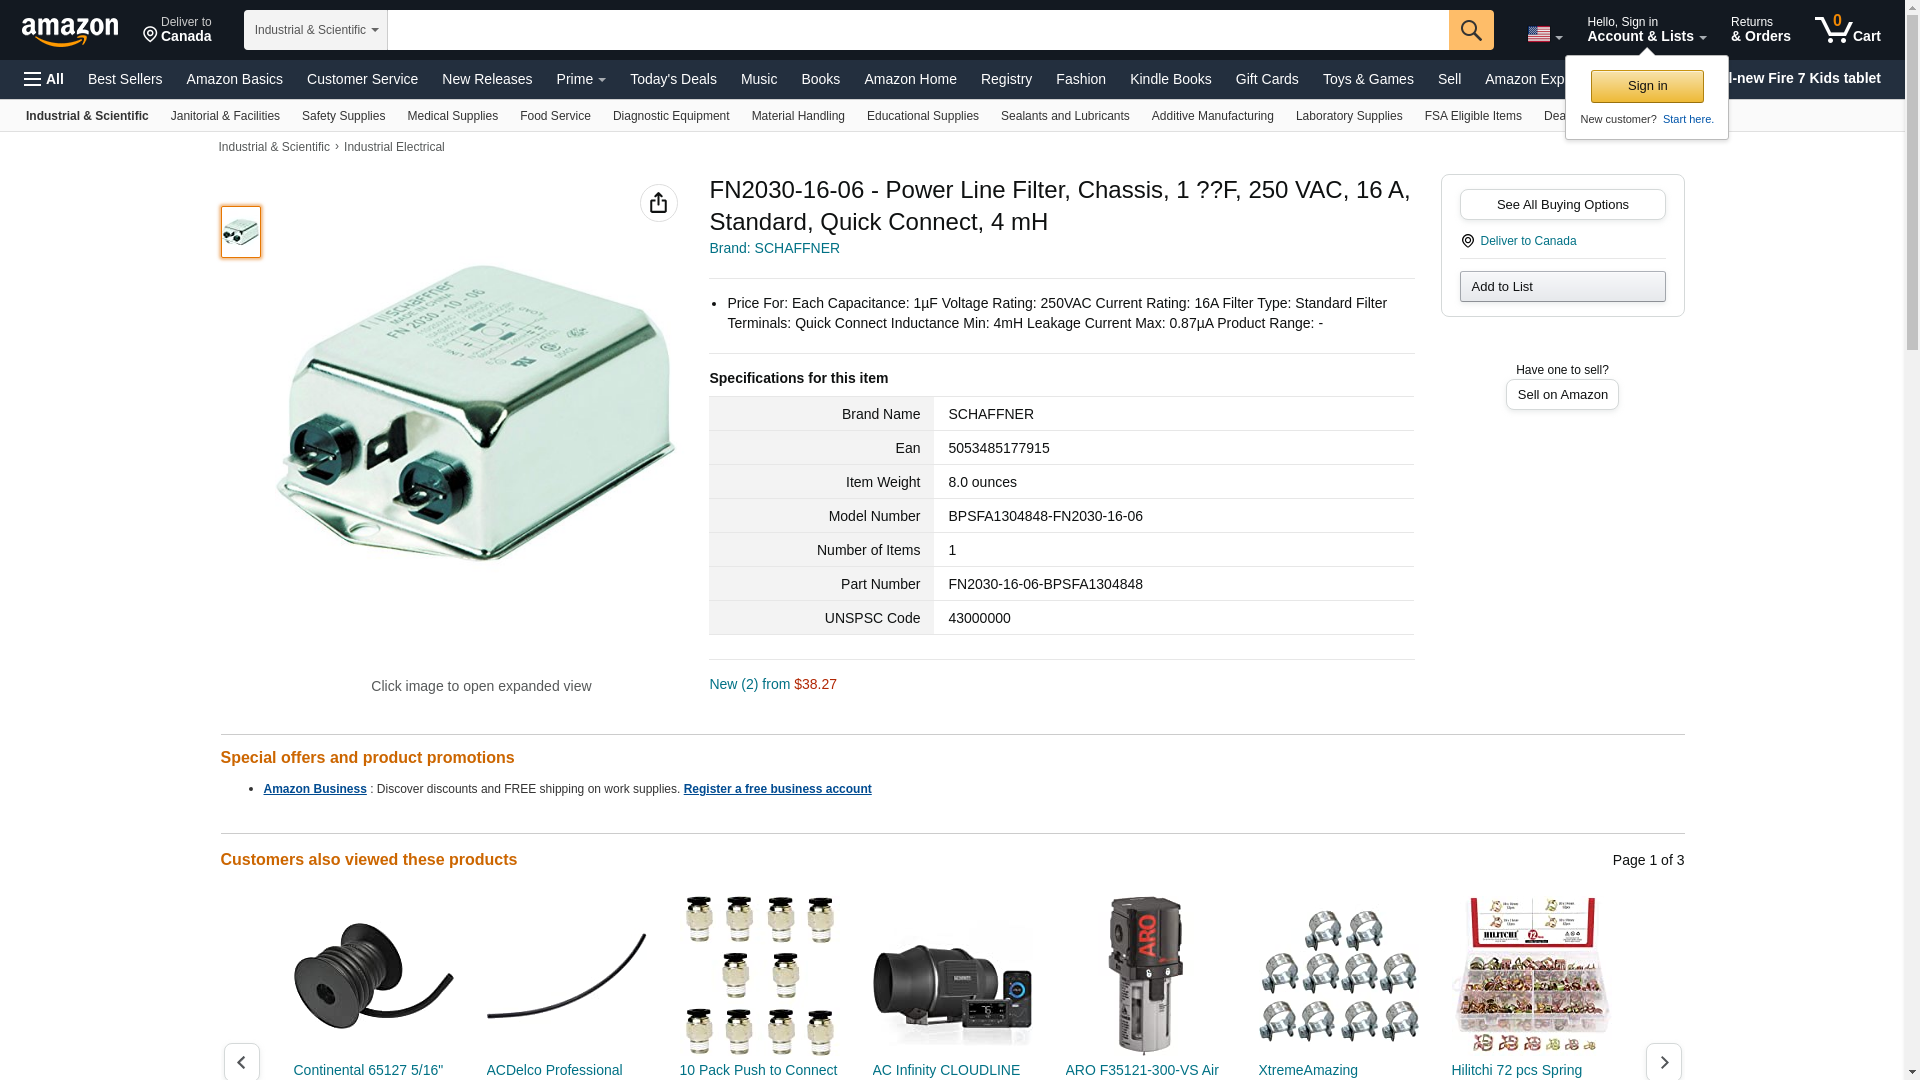Open the All hamburger menu
The image size is (1920, 1080).
44,79
